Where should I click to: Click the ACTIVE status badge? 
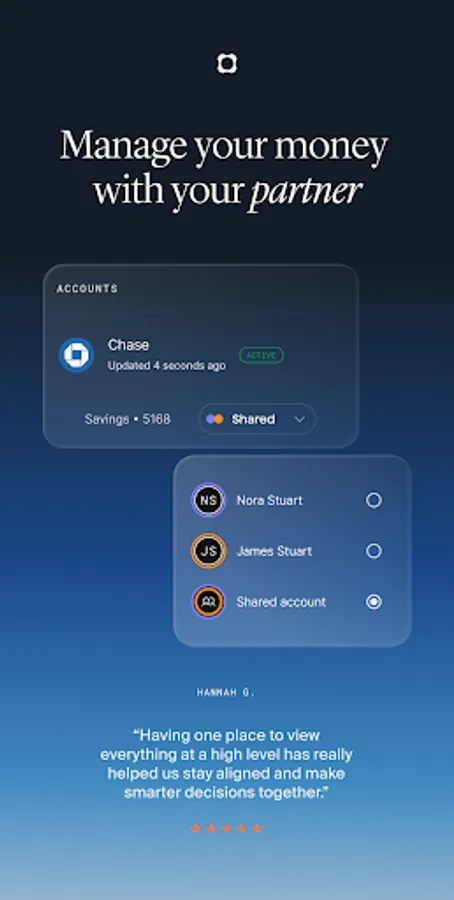click(261, 355)
